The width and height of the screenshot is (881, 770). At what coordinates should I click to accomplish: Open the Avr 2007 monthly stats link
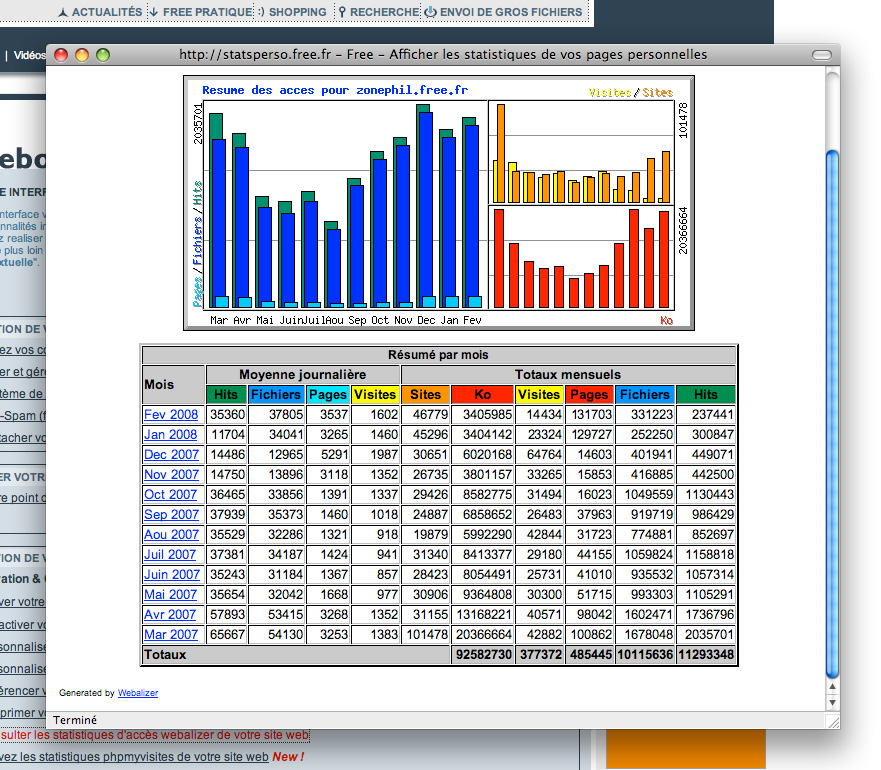(170, 615)
